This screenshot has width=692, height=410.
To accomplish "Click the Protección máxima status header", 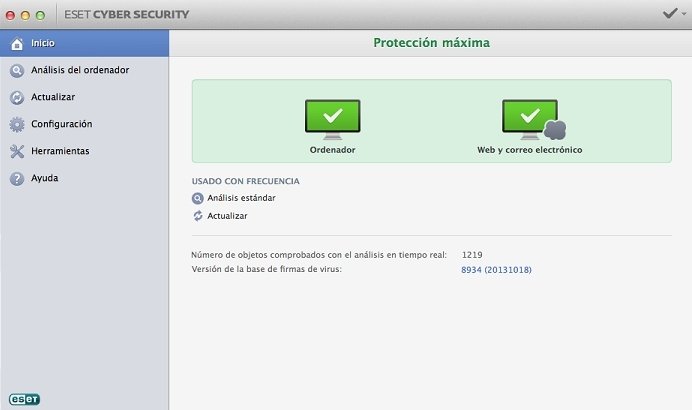I will (x=431, y=43).
